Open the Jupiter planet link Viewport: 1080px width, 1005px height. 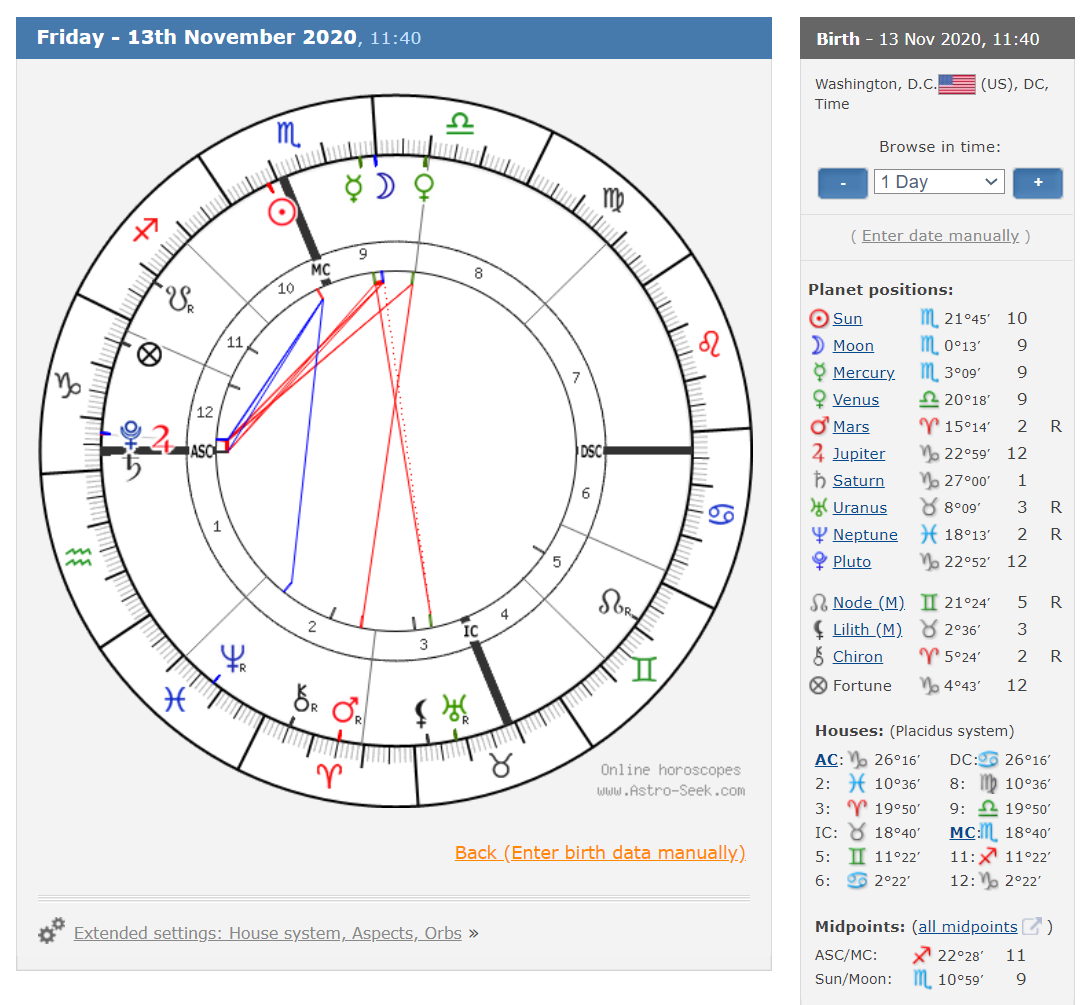click(x=859, y=454)
